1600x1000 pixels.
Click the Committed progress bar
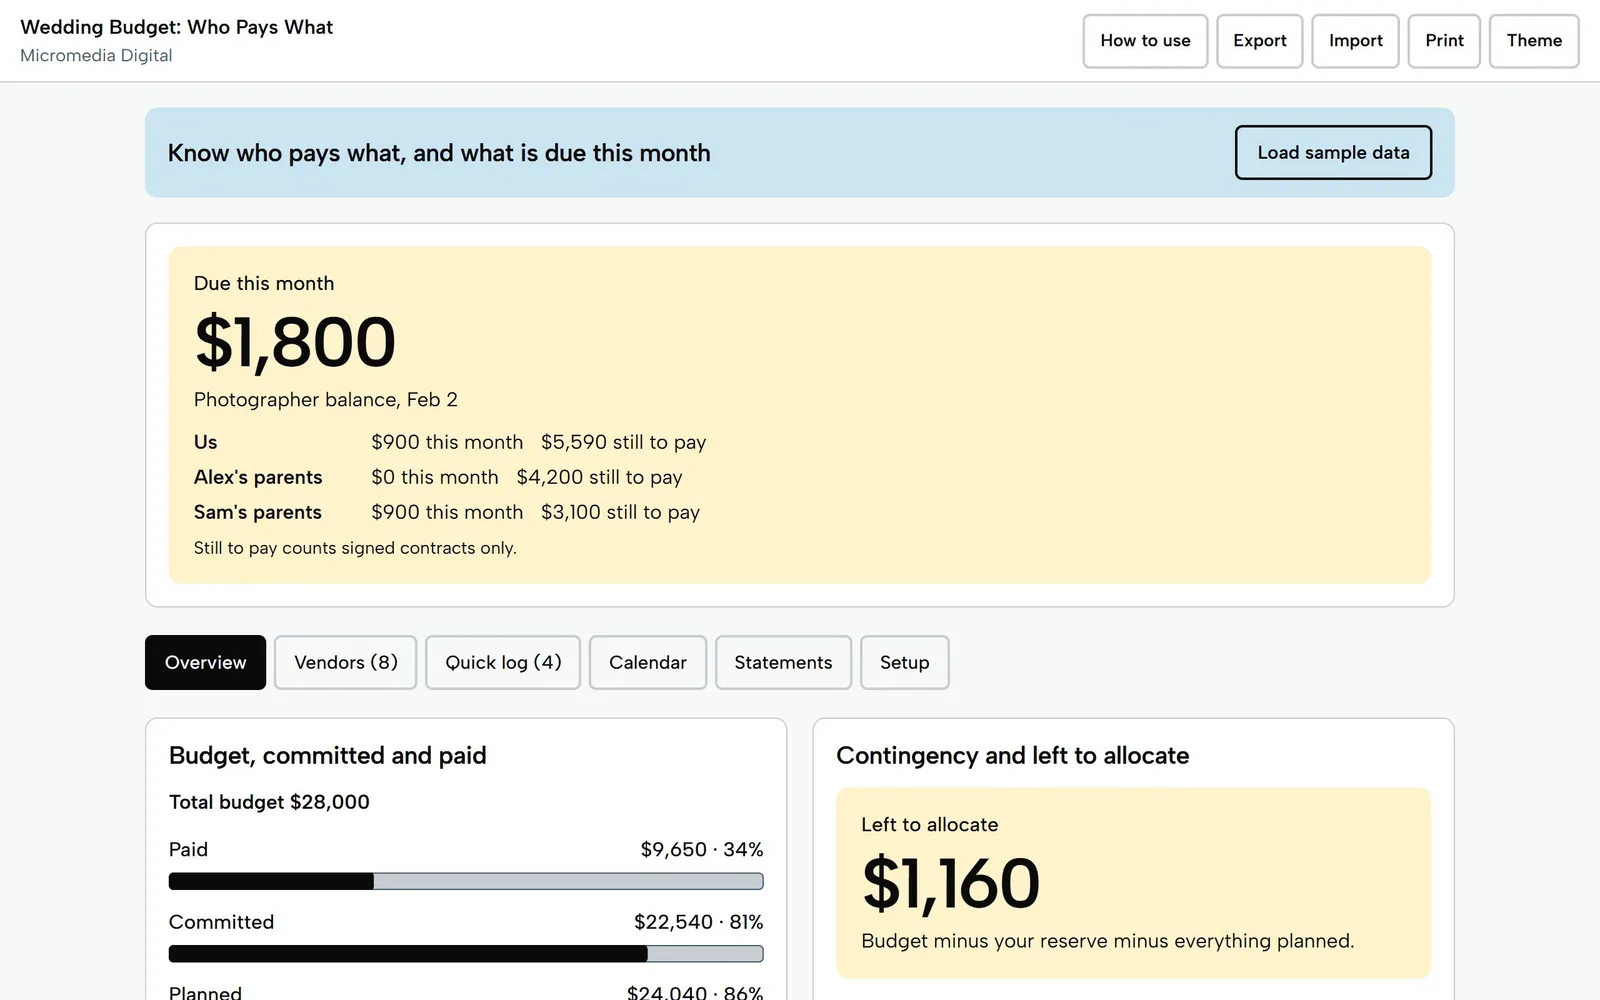pos(466,954)
